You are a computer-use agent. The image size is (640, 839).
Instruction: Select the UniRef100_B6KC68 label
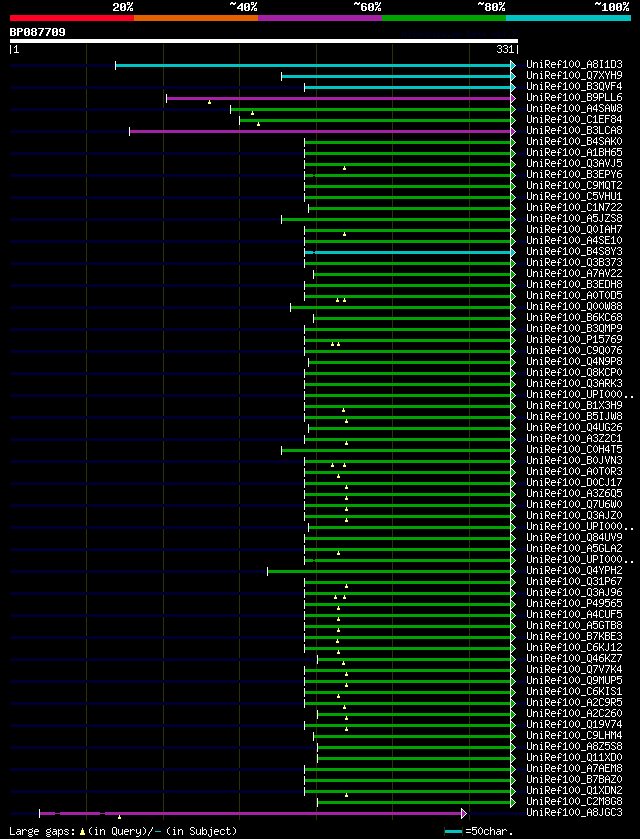[574, 318]
